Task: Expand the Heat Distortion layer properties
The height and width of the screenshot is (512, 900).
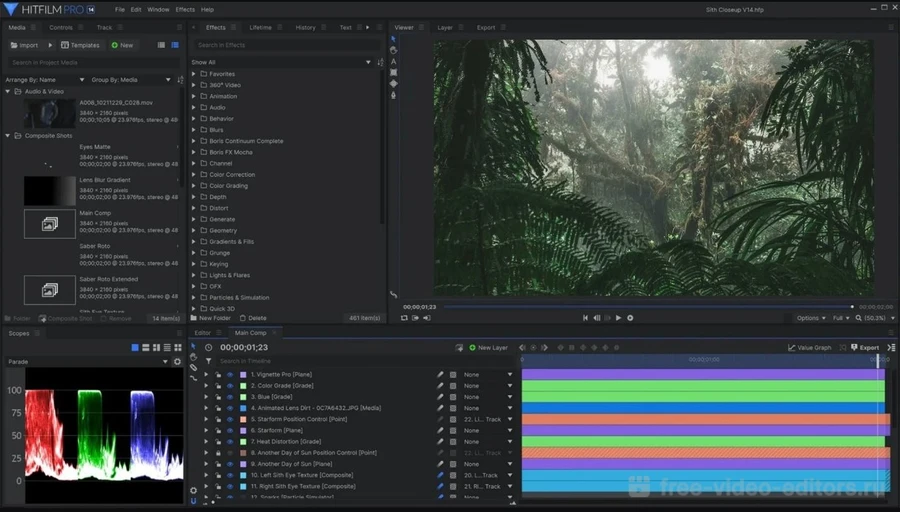Action: 207,441
